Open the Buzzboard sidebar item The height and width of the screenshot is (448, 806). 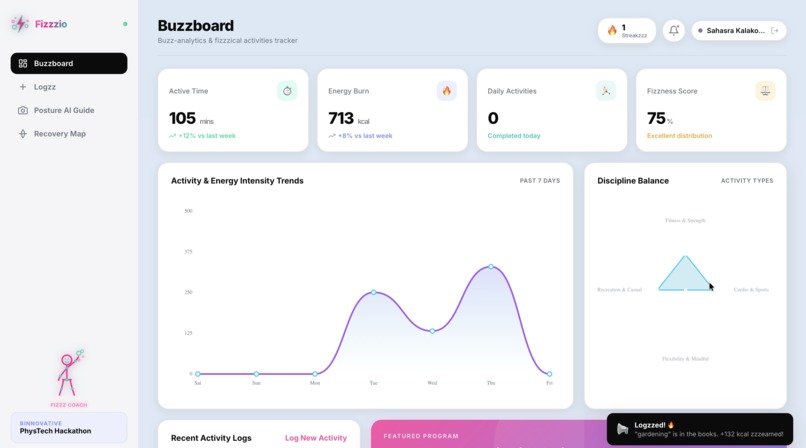coord(69,63)
